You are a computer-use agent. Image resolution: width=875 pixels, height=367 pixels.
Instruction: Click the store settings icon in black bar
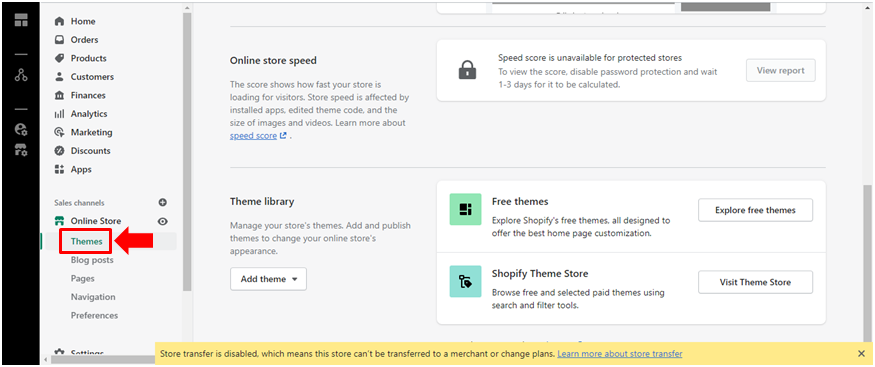(21, 149)
